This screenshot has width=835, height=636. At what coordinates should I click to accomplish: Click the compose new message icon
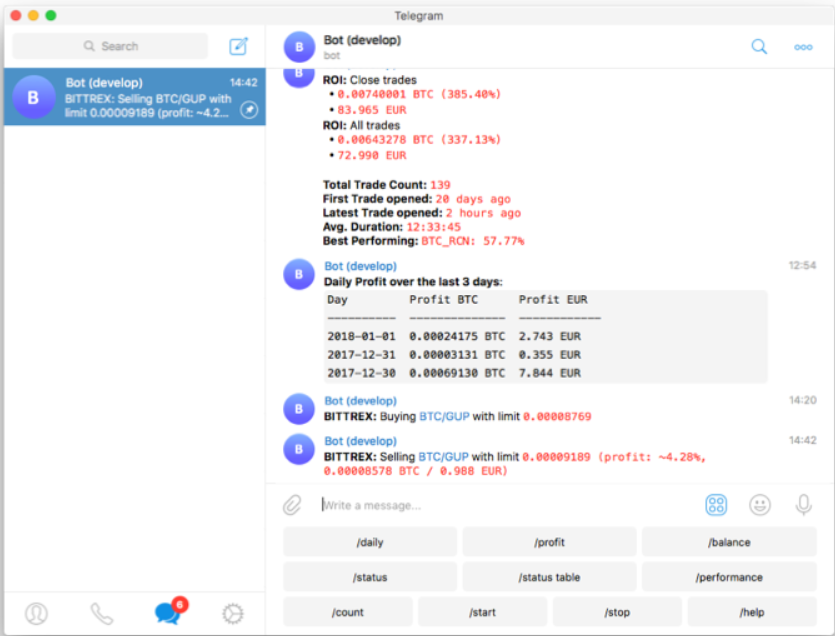(x=238, y=46)
